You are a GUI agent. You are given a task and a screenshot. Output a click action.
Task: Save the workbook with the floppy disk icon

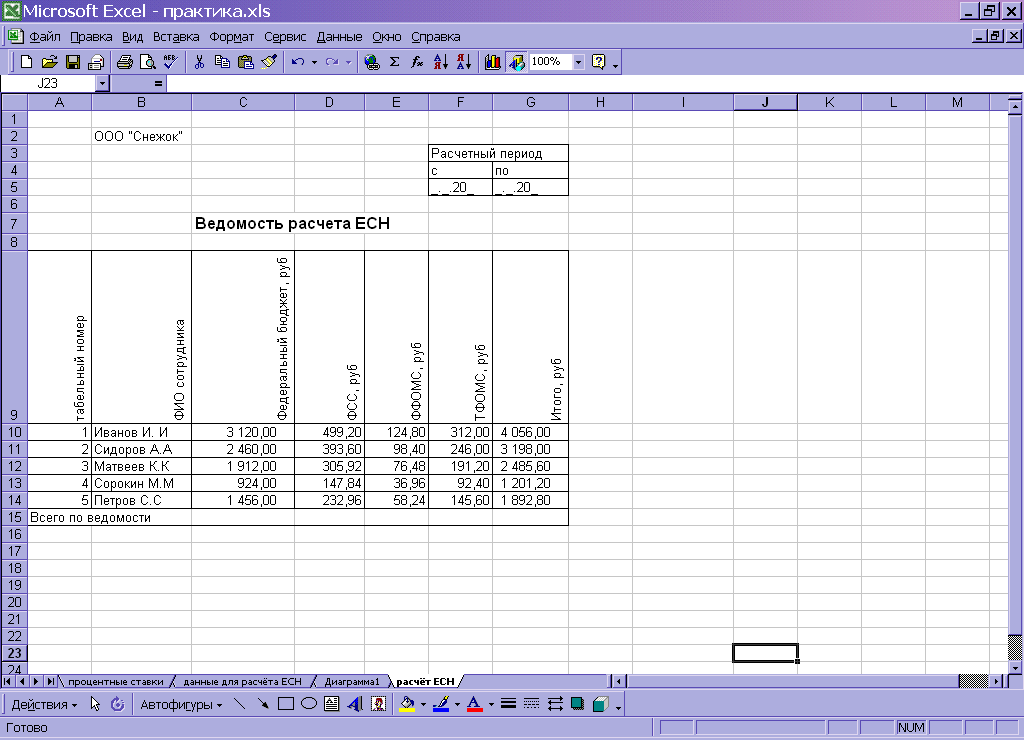[x=73, y=62]
